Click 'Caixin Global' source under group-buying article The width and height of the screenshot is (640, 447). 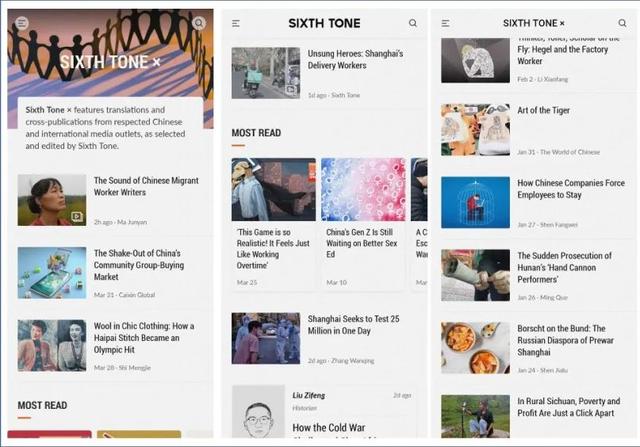[137, 295]
